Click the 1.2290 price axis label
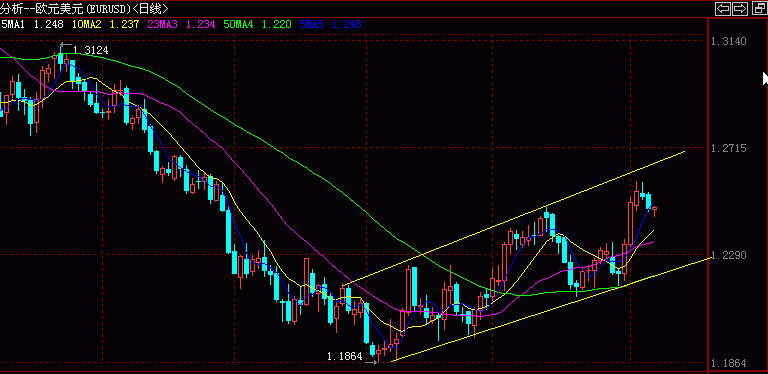This screenshot has width=768, height=374. 729,255
